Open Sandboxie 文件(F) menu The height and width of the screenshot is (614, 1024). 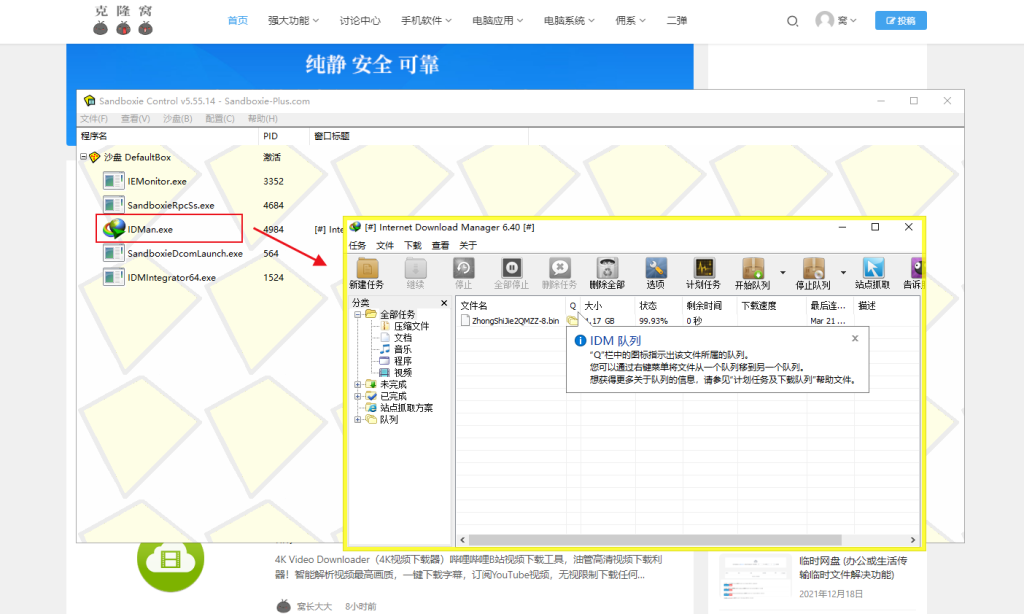pos(94,119)
